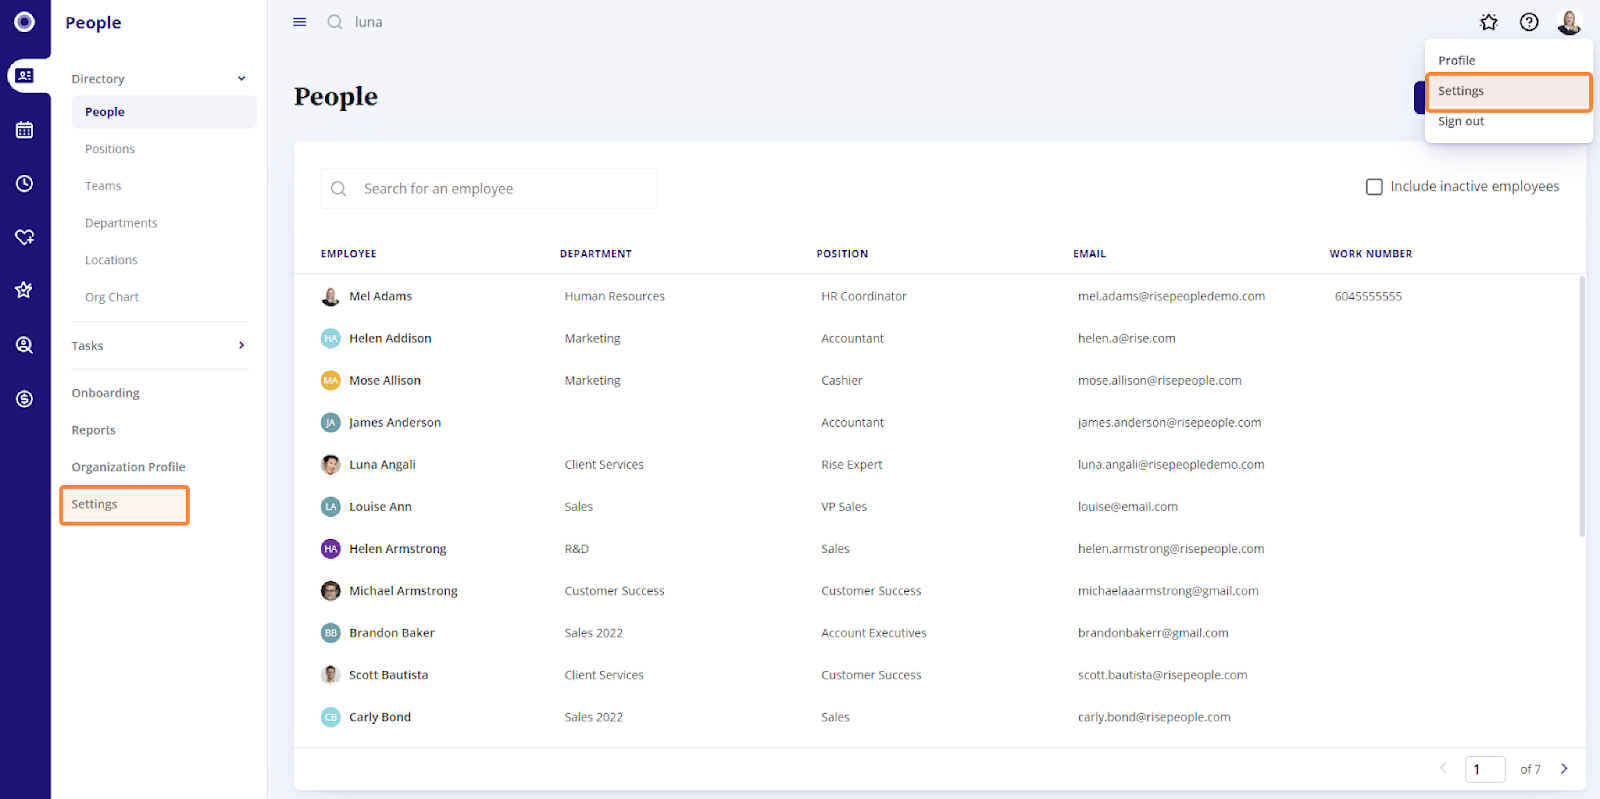1600x799 pixels.
Task: Open the clock time-tracking icon in rail
Action: tap(25, 184)
